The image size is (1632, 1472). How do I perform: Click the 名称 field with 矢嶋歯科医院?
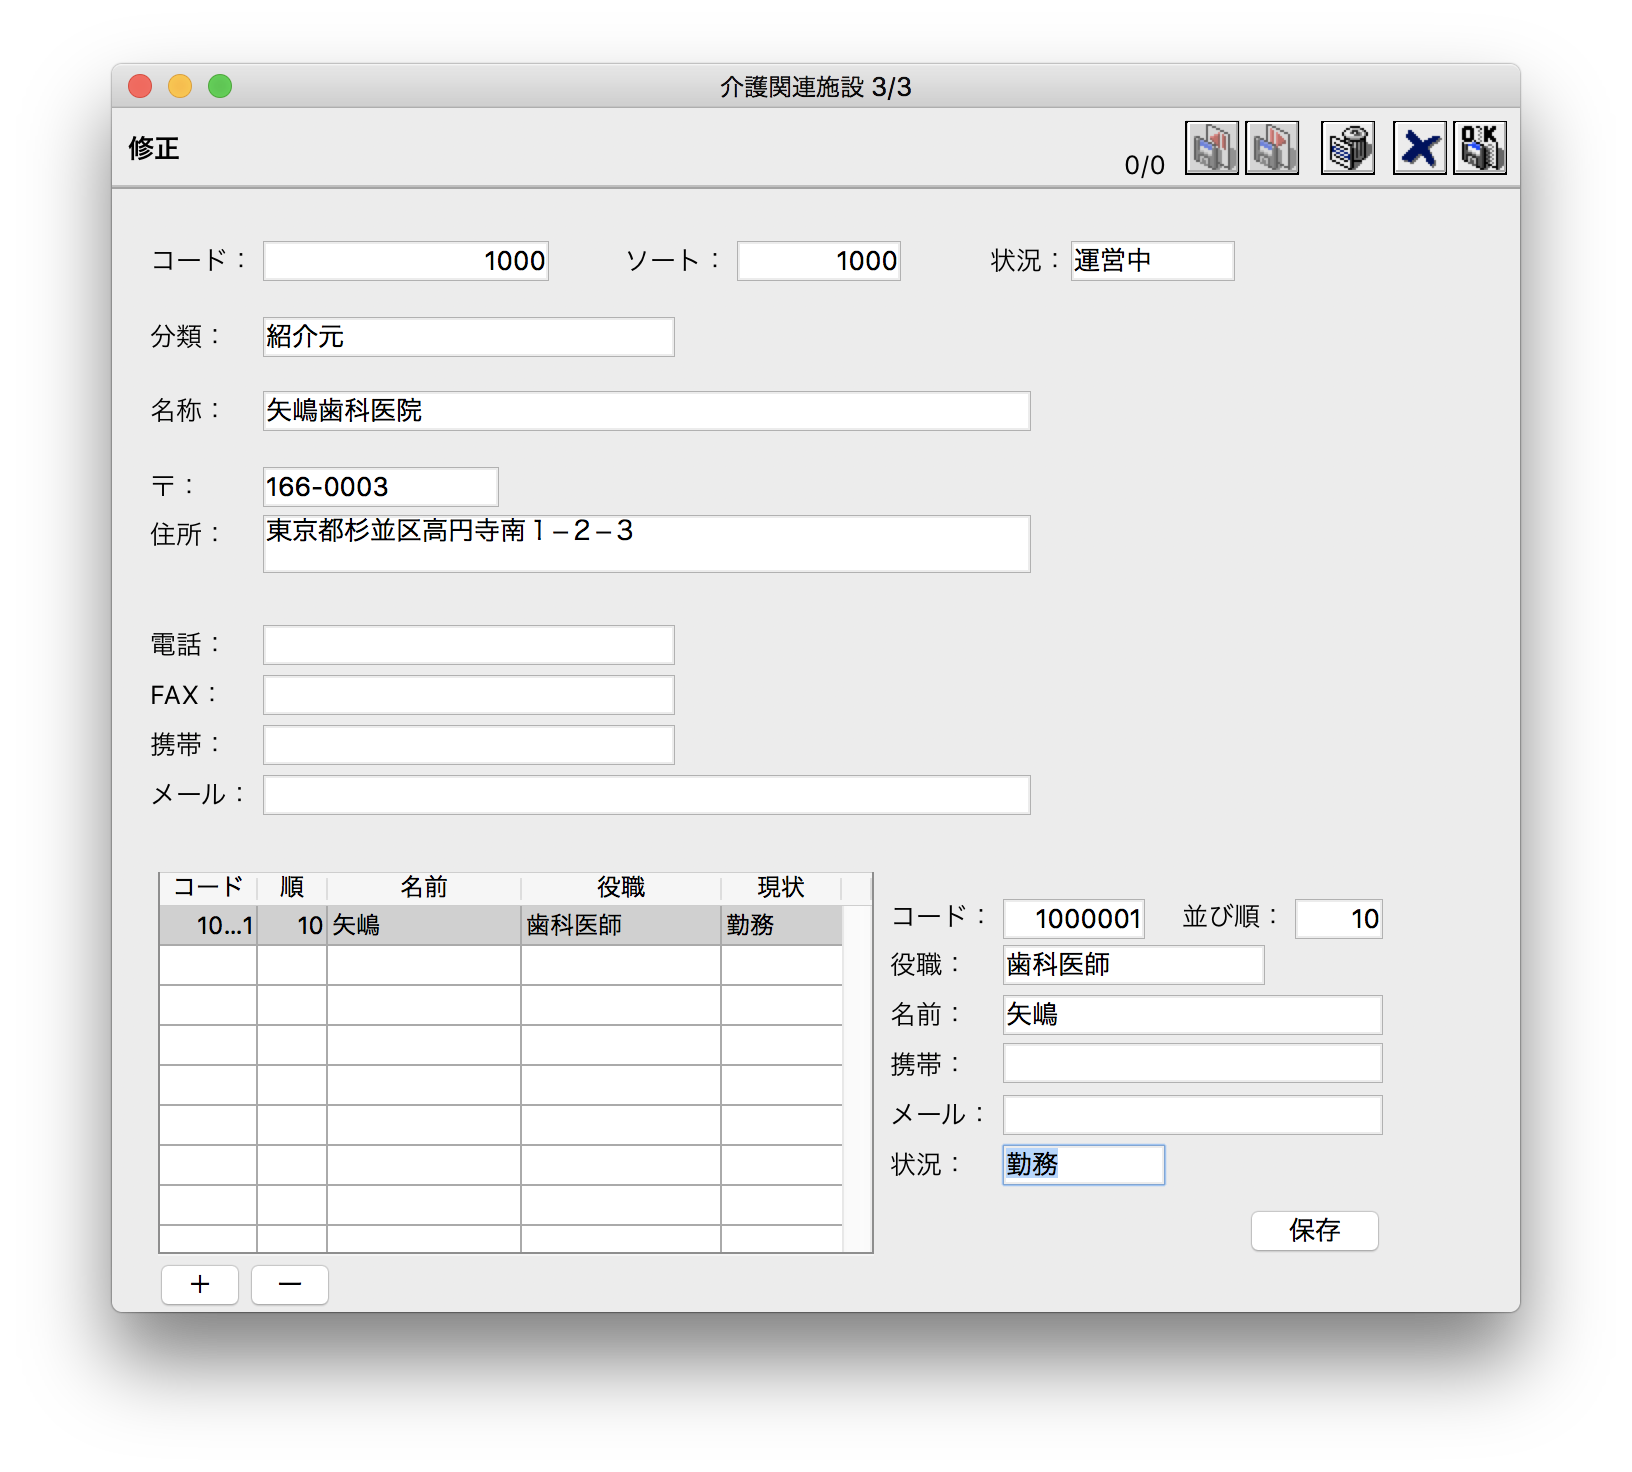(x=646, y=411)
